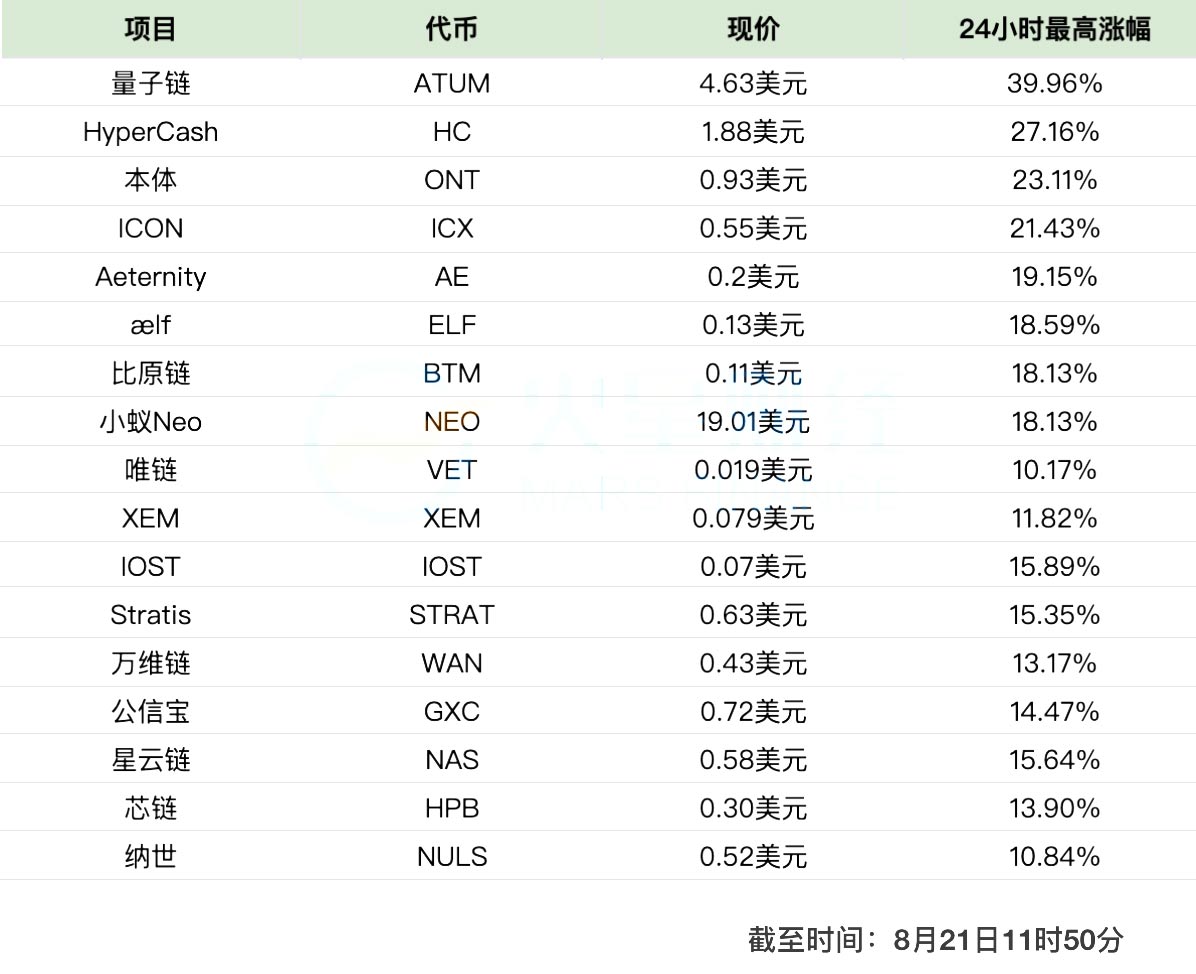
Task: Select the GXC token cell
Action: point(452,712)
